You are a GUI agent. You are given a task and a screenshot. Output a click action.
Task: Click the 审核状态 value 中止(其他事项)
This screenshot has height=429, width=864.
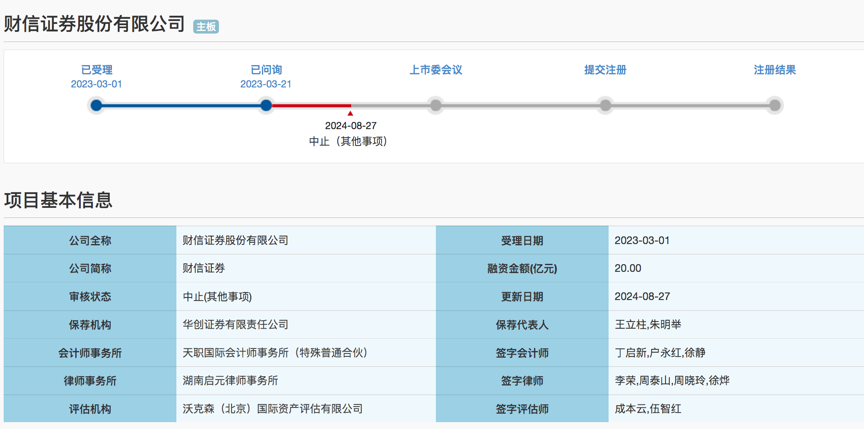pyautogui.click(x=217, y=296)
